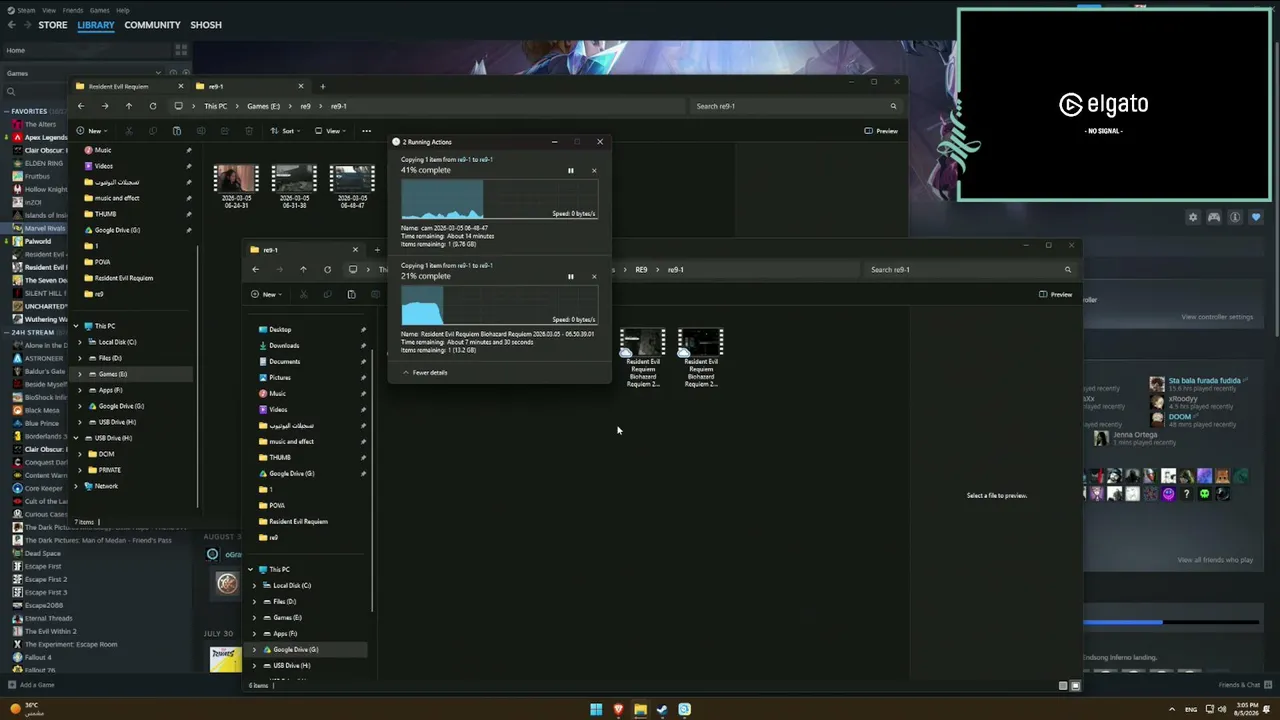Open the Games filter dropdown in Steam
This screenshot has width=1280, height=720.
pyautogui.click(x=84, y=73)
